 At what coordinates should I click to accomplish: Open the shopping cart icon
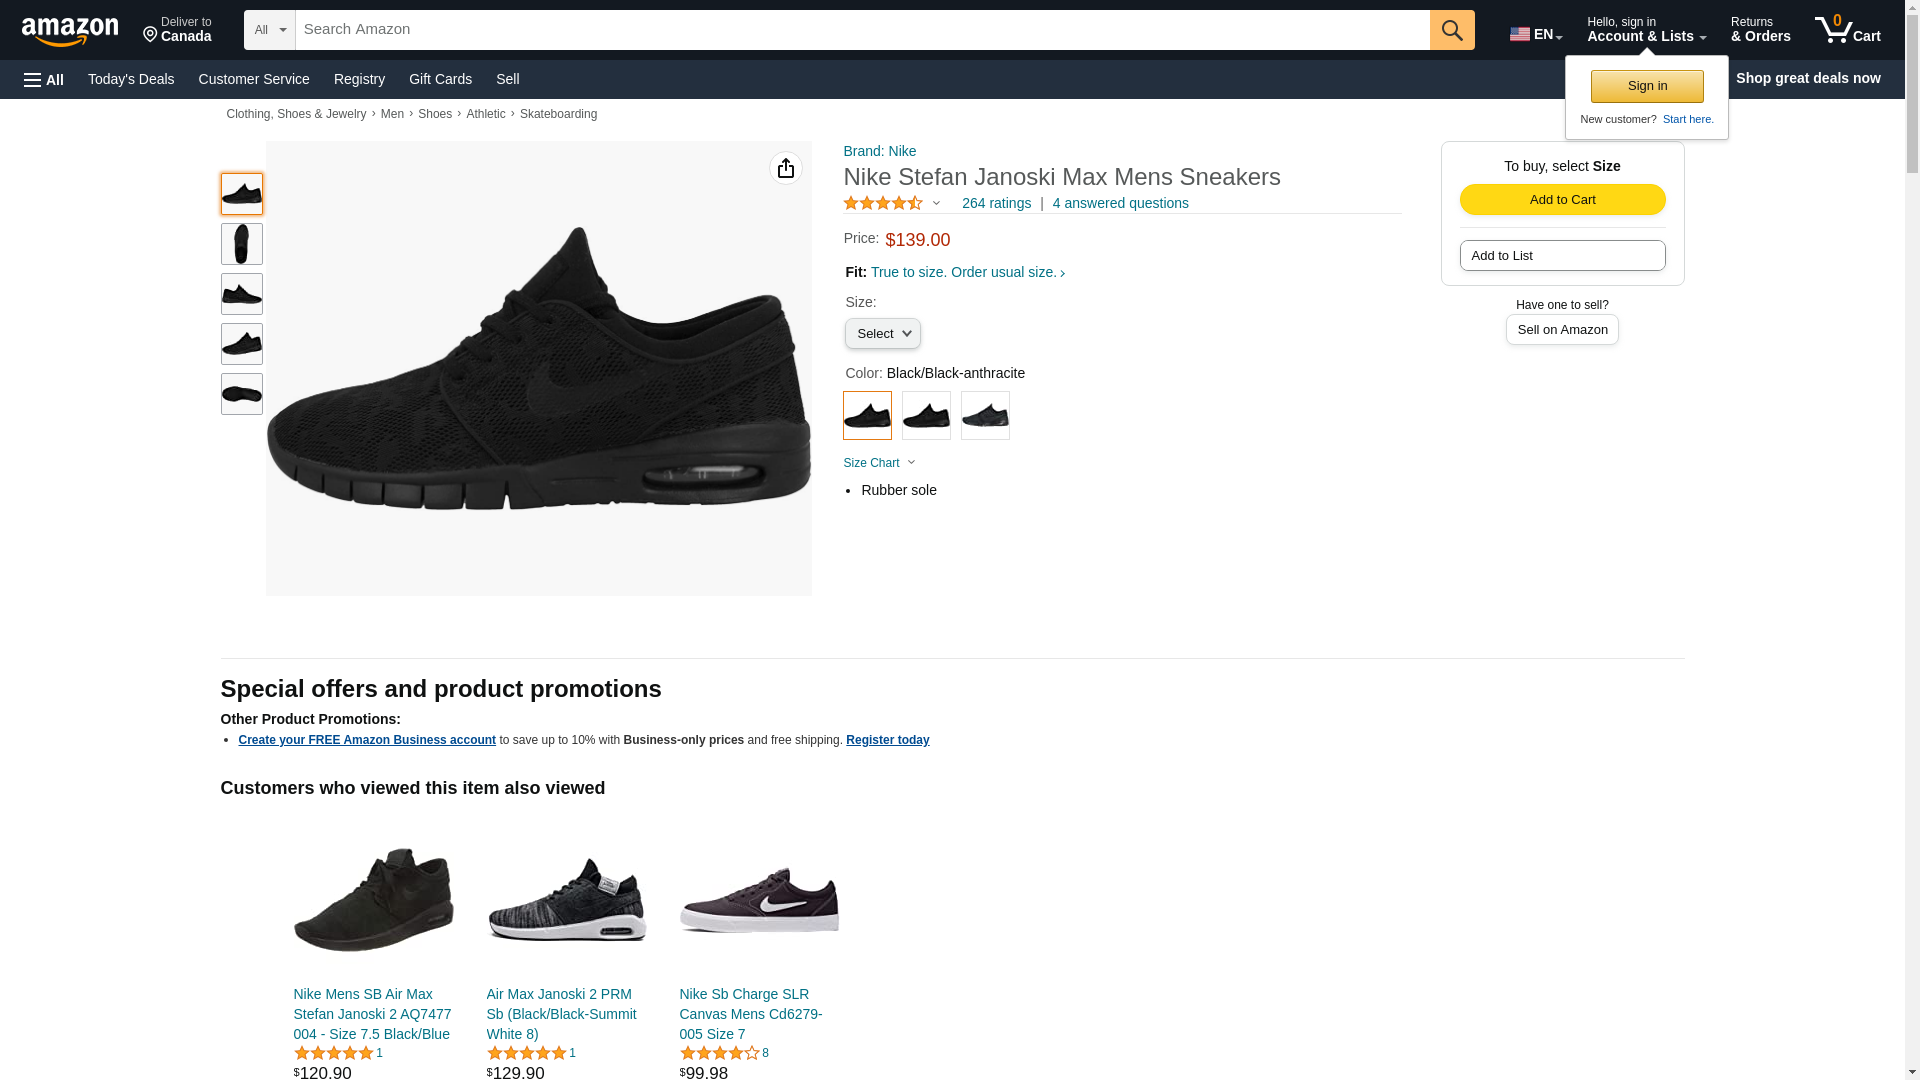(x=1846, y=30)
